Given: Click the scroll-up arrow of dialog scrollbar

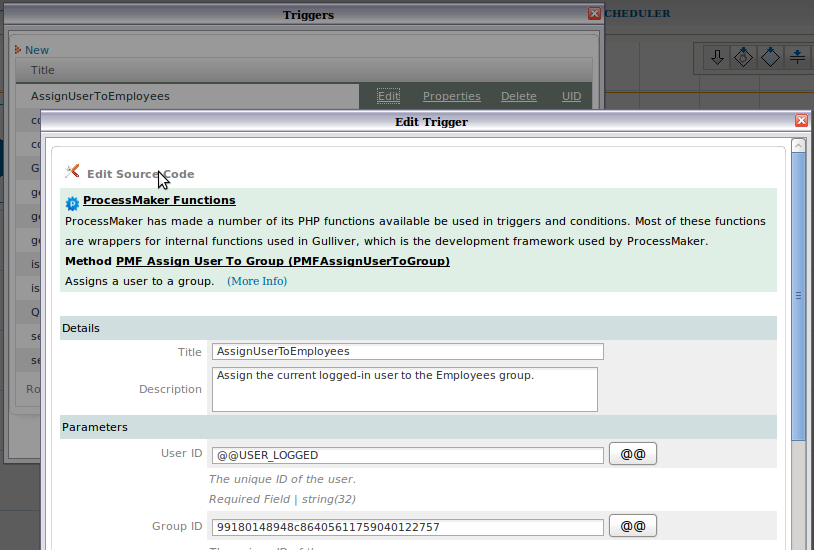Looking at the screenshot, I should 798,146.
